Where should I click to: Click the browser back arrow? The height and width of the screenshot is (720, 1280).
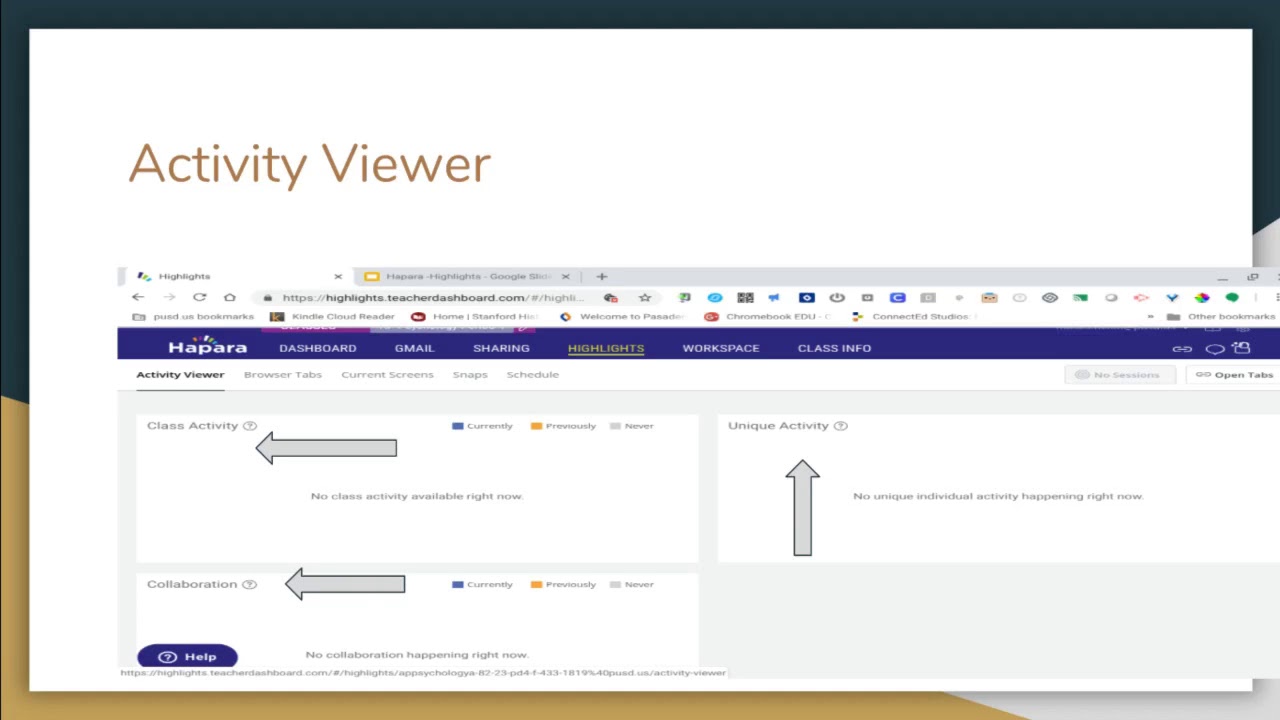pos(138,297)
